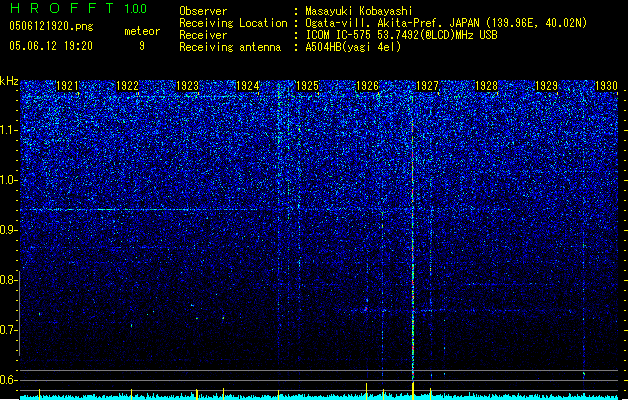Click the 1929 time marker
Viewport: 629px width, 400px height.
(546, 86)
